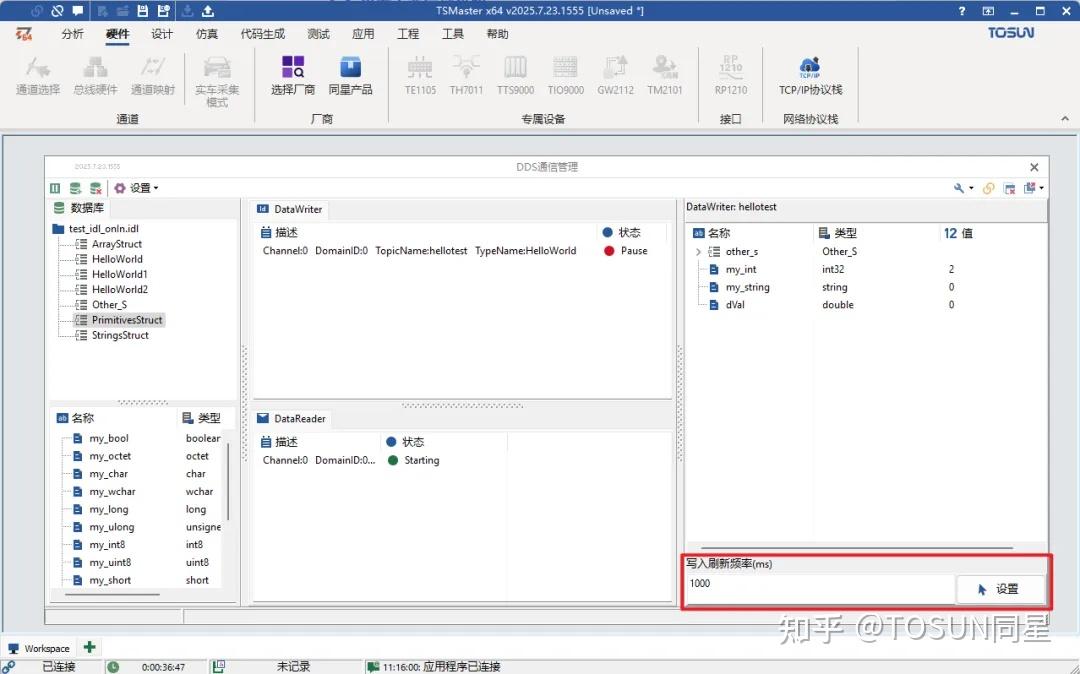This screenshot has height=674, width=1080.
Task: Click the 设置 button for refresh rate
Action: 1001,588
